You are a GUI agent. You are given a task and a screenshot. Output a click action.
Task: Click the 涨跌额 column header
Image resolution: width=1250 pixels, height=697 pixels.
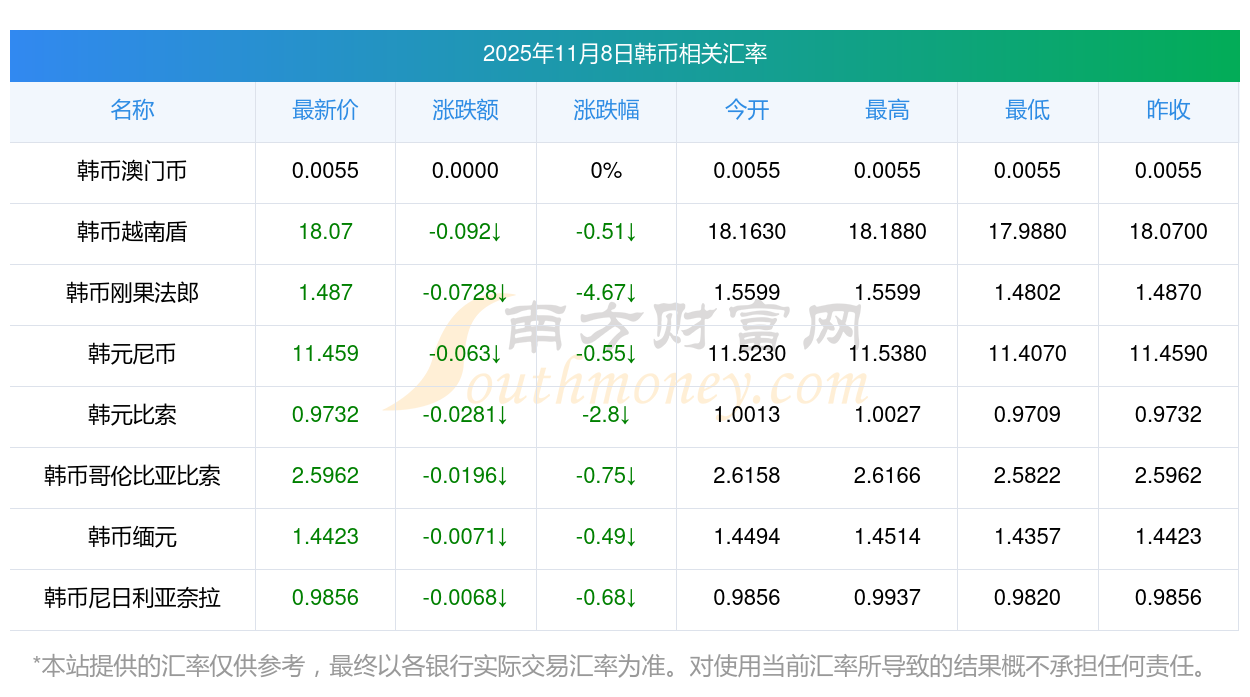coord(465,110)
